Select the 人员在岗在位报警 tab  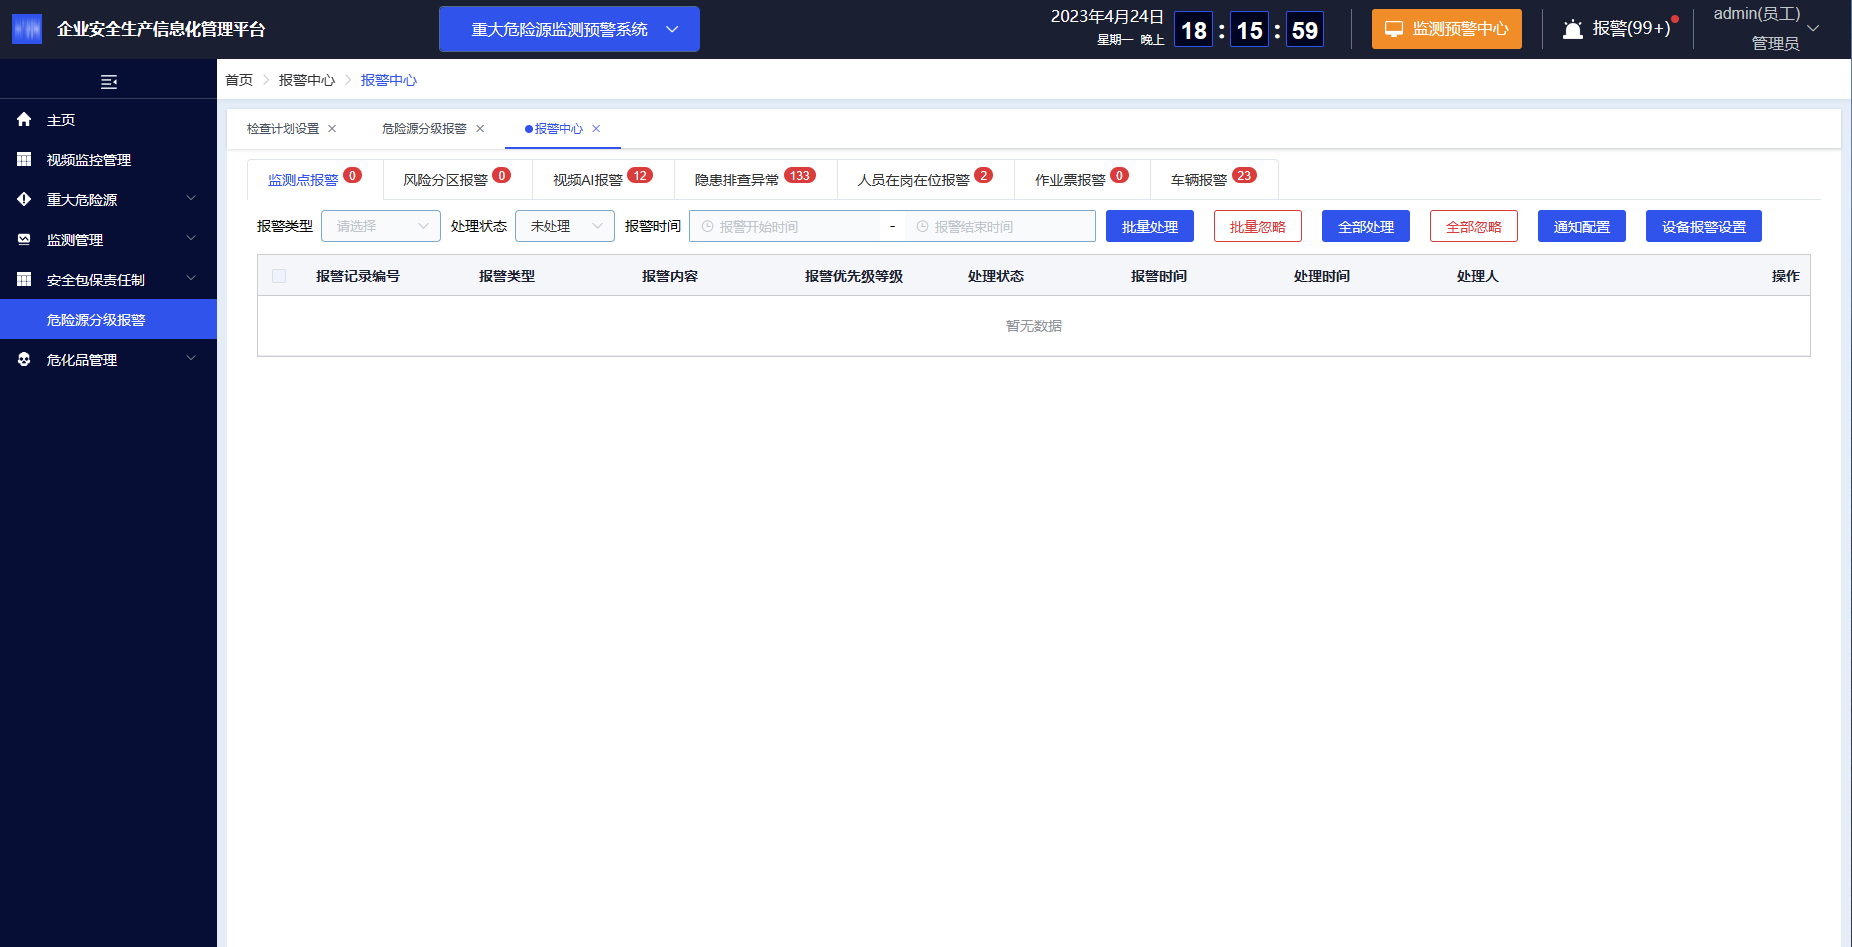click(926, 180)
